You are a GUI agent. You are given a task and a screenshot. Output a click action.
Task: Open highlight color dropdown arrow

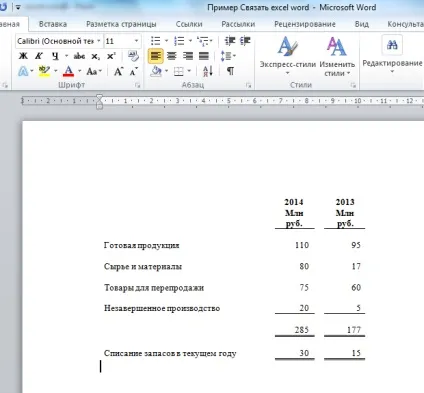(55, 71)
